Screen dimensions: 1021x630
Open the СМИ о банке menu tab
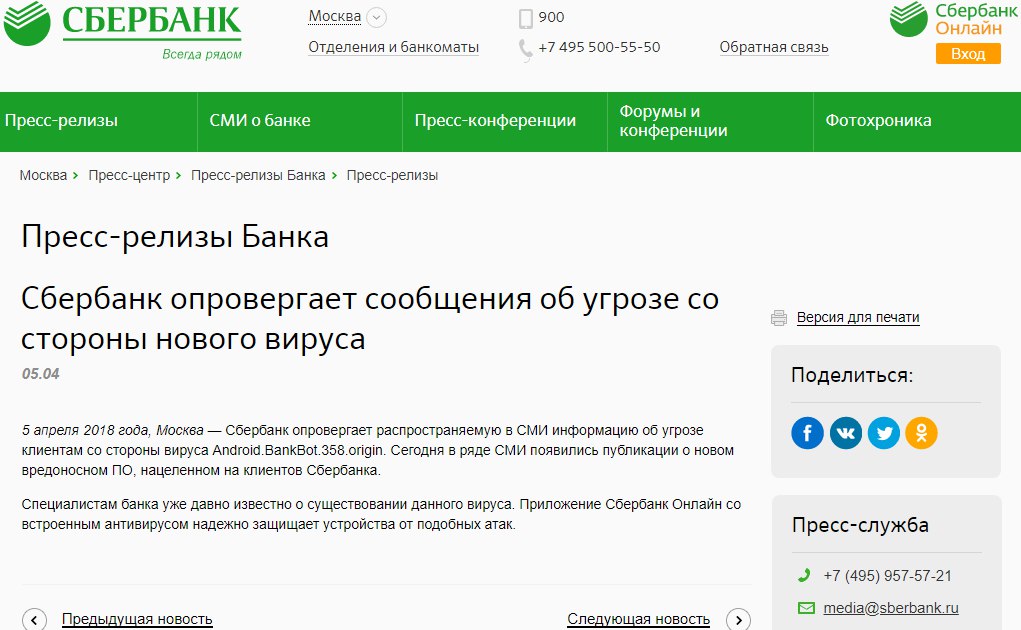[300, 121]
